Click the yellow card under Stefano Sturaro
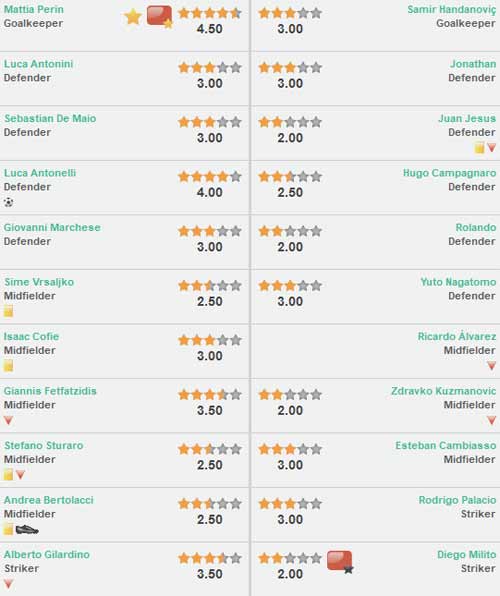This screenshot has height=596, width=500. 8,474
